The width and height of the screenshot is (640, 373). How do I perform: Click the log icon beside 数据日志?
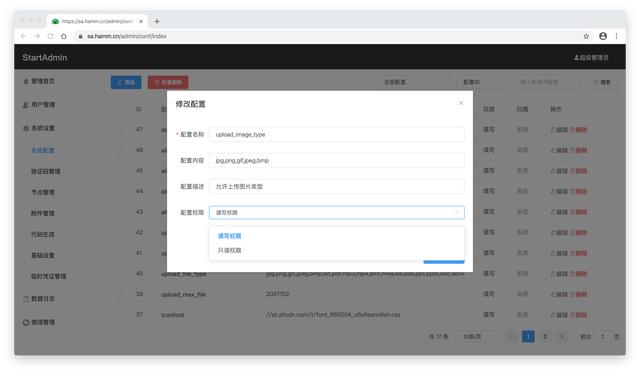(26, 299)
